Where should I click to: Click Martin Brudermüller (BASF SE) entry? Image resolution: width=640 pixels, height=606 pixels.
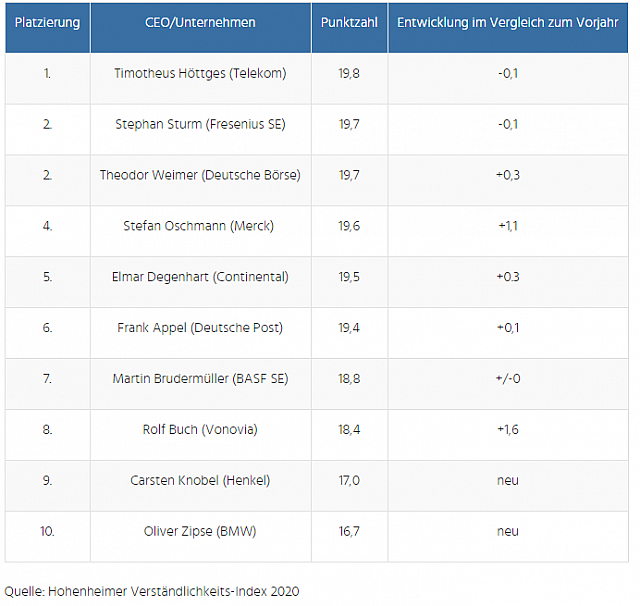point(200,379)
